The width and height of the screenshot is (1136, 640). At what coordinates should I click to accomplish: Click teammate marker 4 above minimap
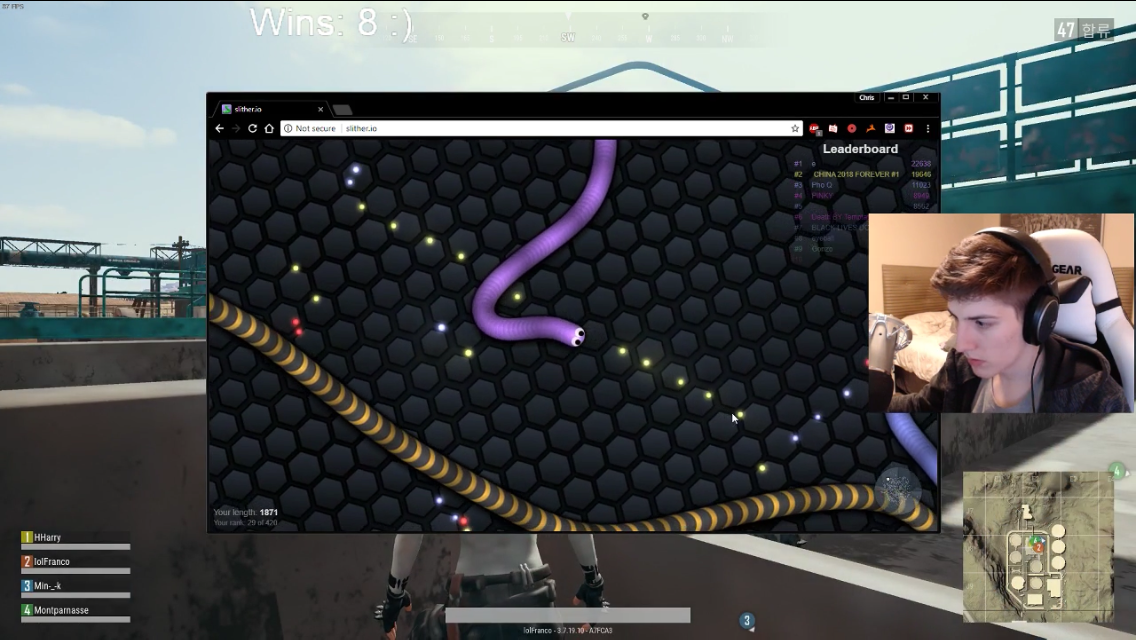(1117, 471)
